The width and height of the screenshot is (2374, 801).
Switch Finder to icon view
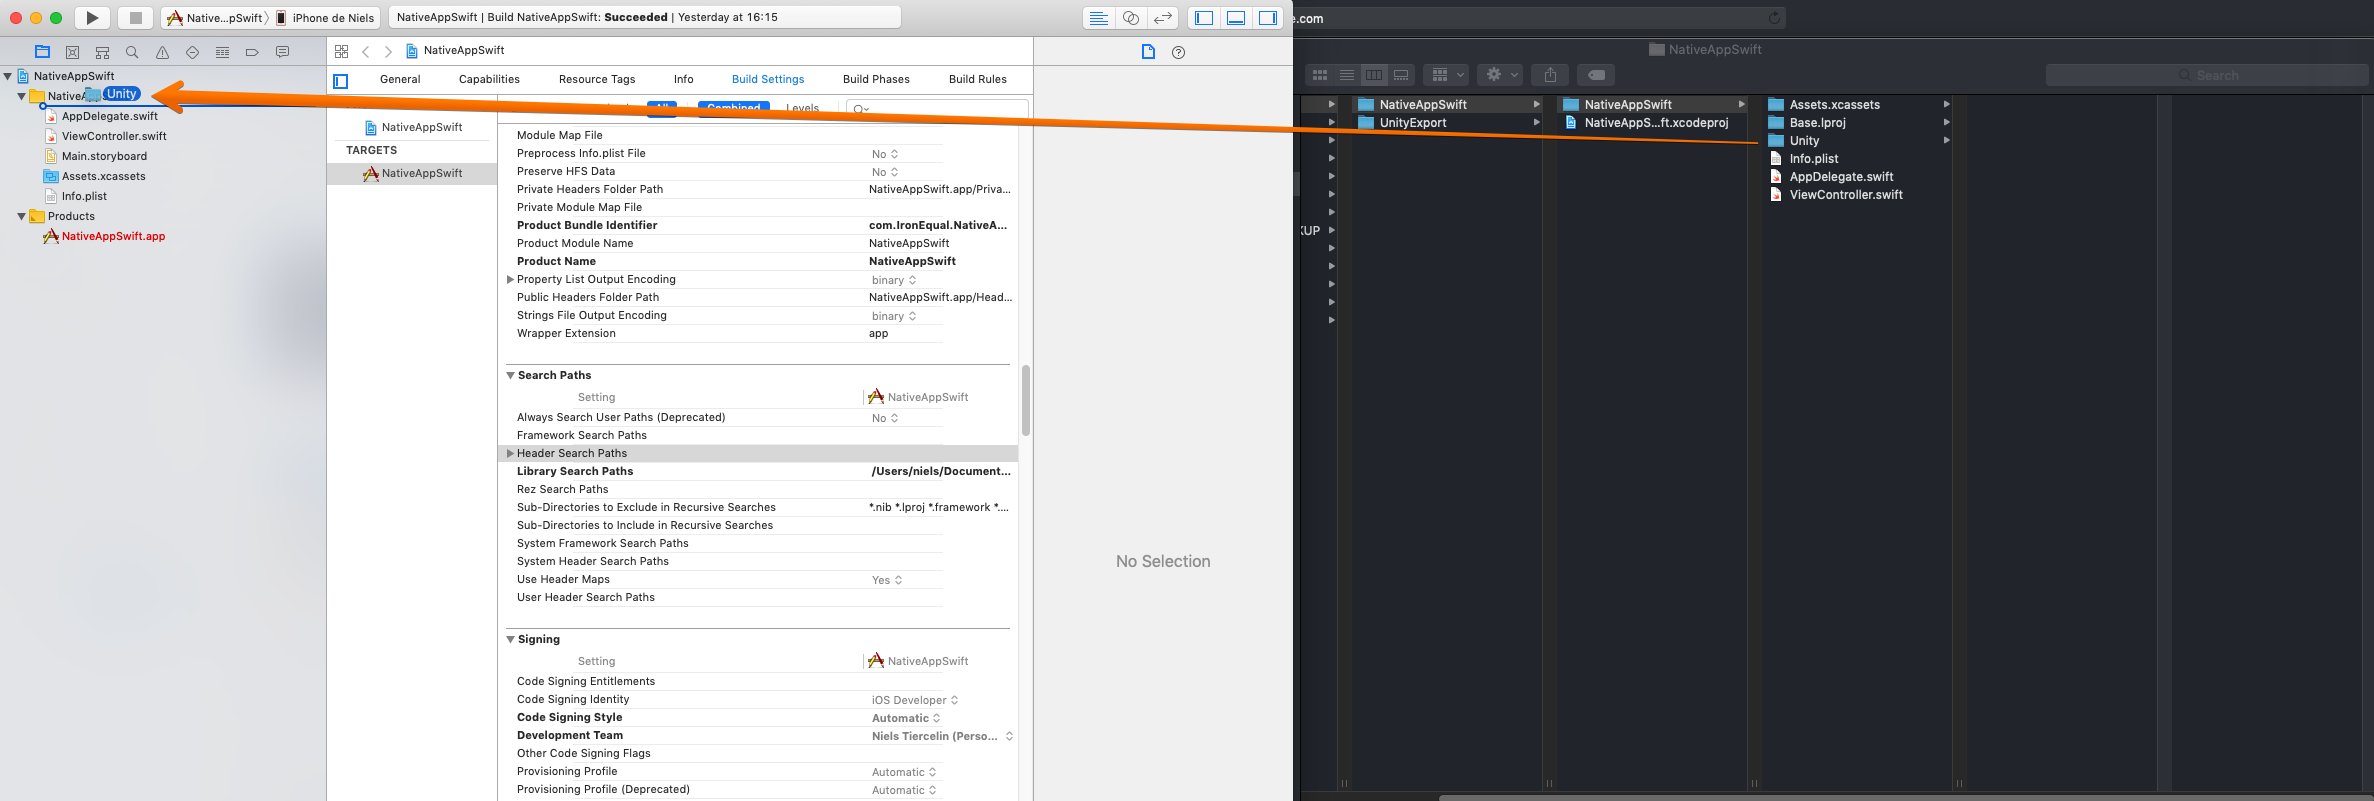coord(1320,75)
